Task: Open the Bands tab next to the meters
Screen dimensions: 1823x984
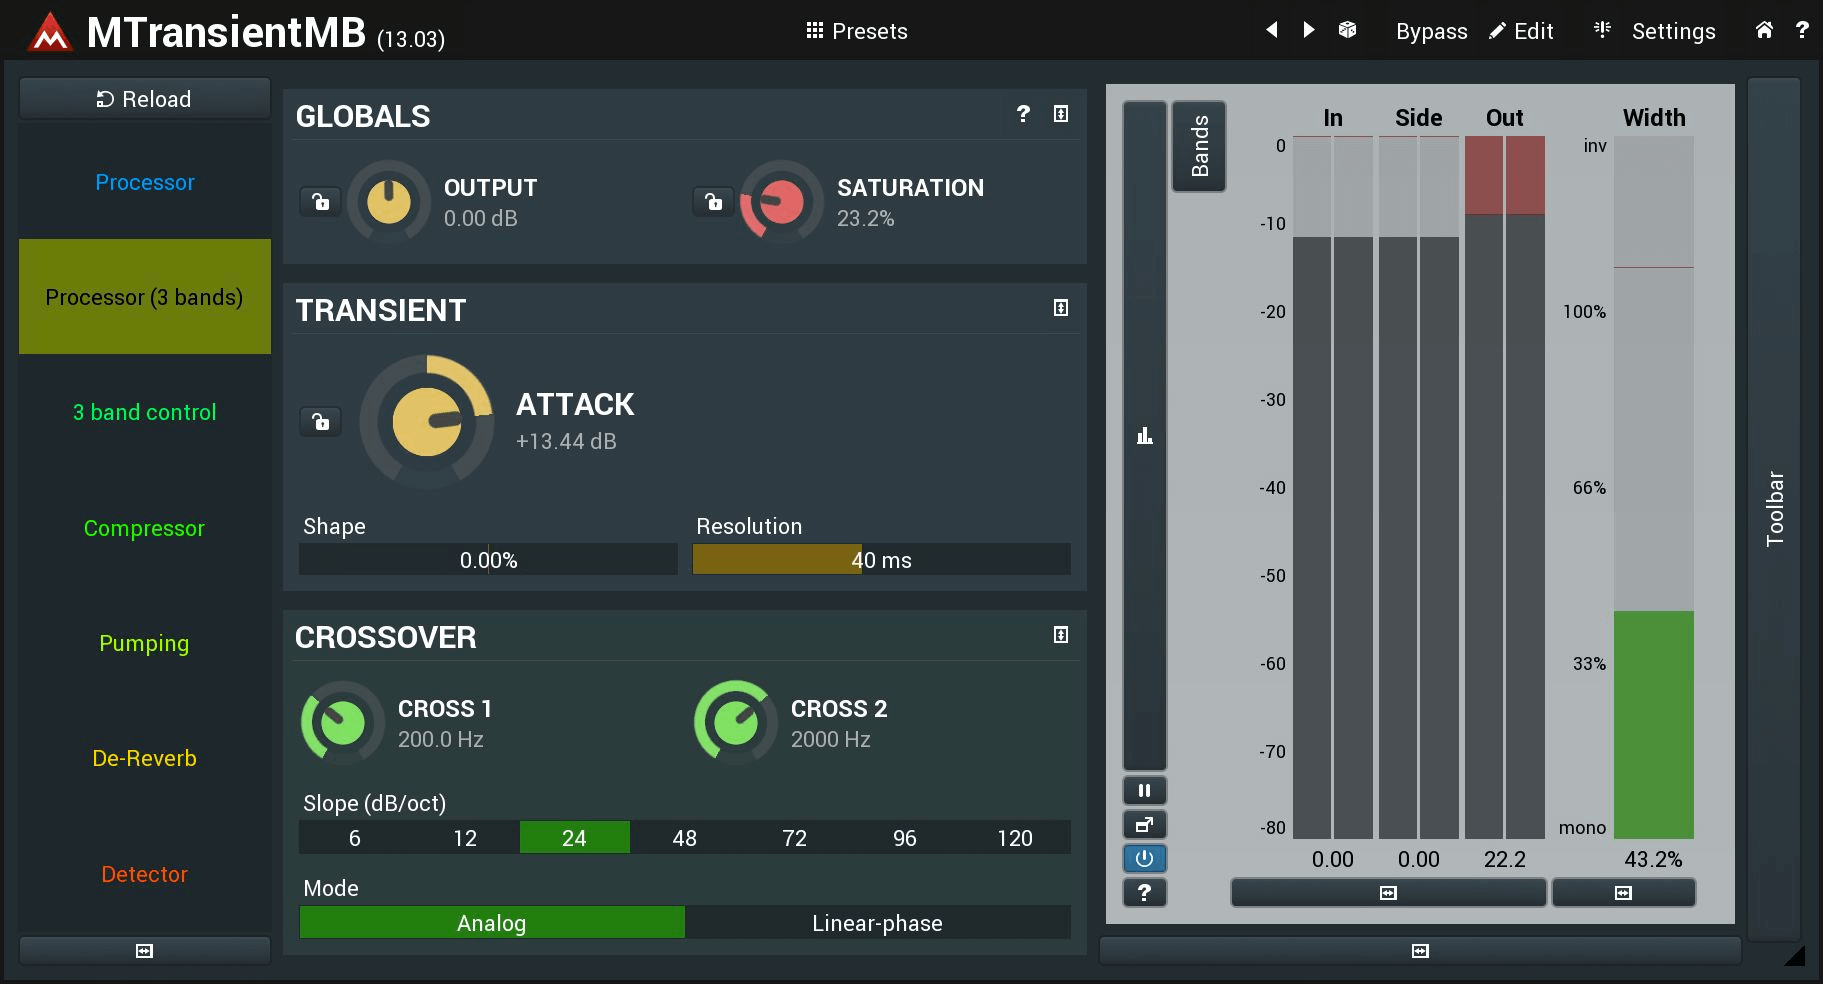Action: point(1198,146)
